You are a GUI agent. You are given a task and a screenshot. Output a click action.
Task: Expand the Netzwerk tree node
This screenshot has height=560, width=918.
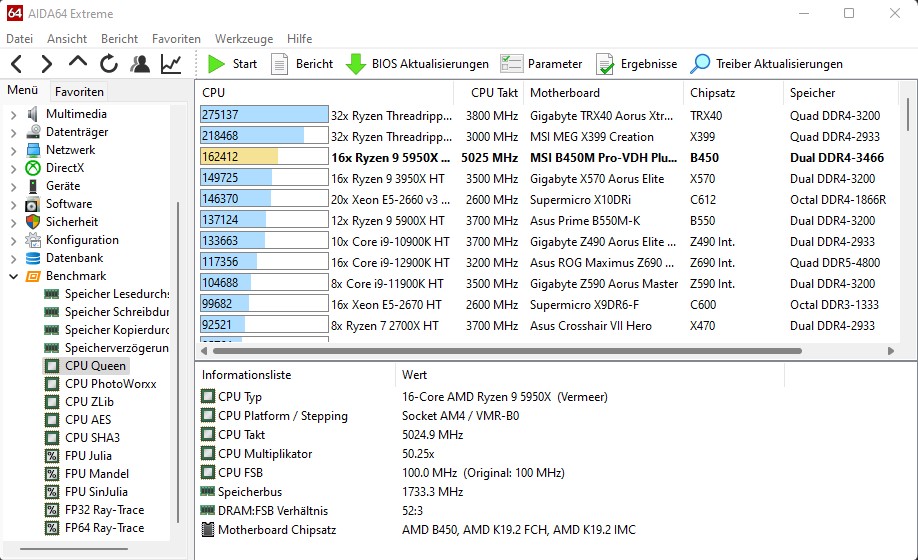point(13,150)
